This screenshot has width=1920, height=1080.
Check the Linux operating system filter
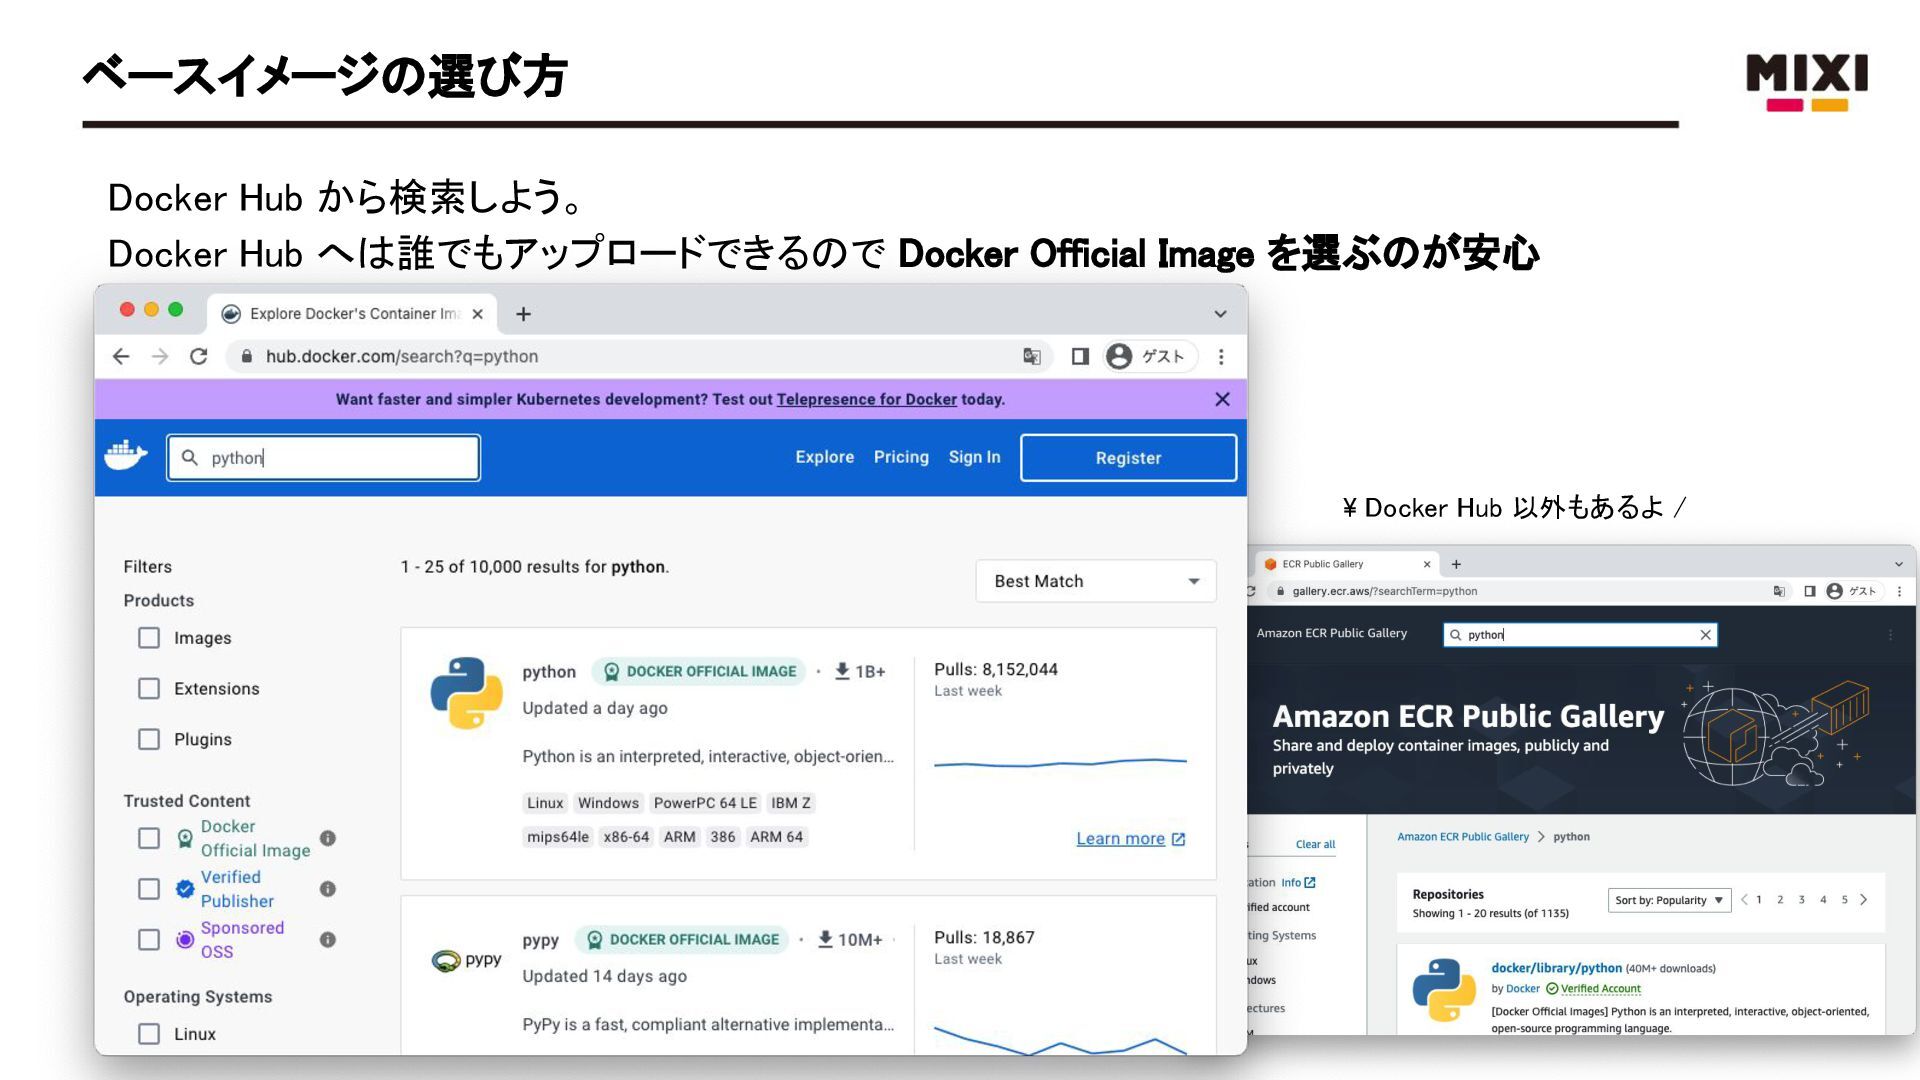coord(149,1034)
